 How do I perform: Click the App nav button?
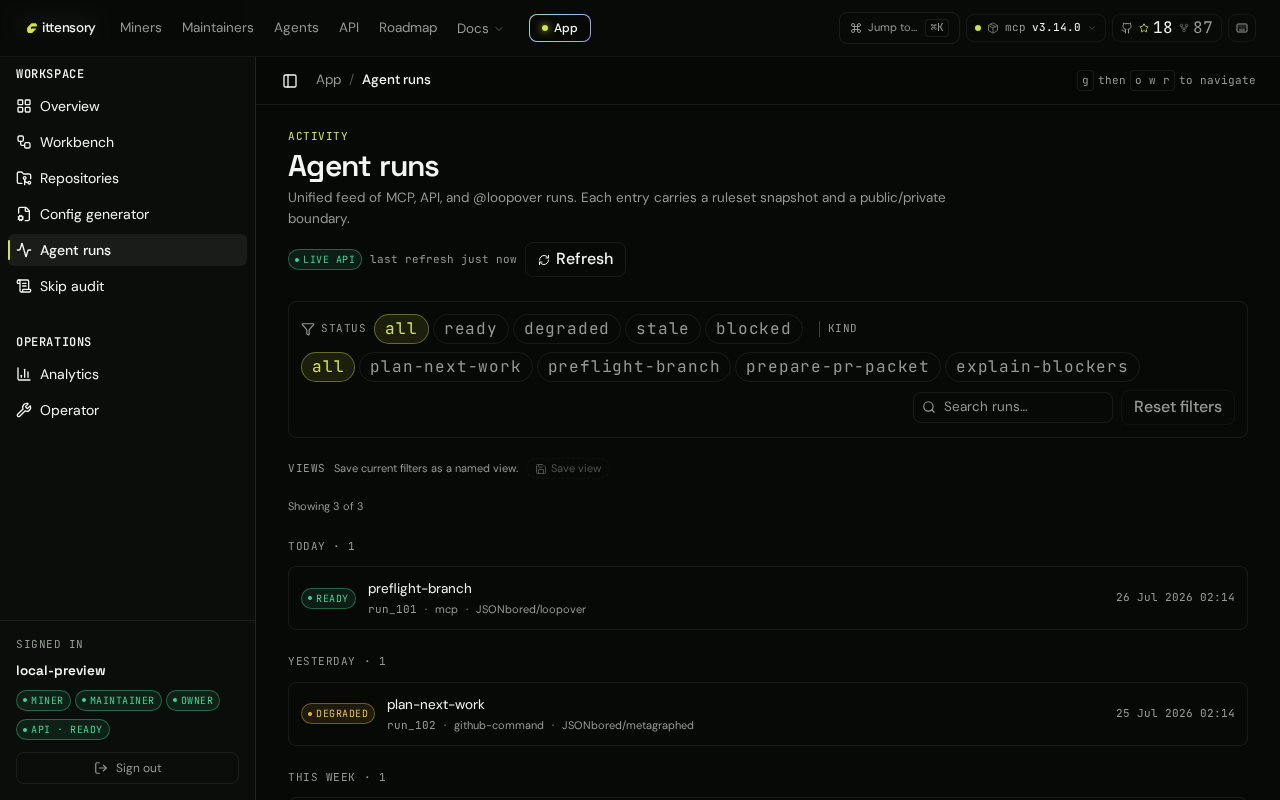560,28
